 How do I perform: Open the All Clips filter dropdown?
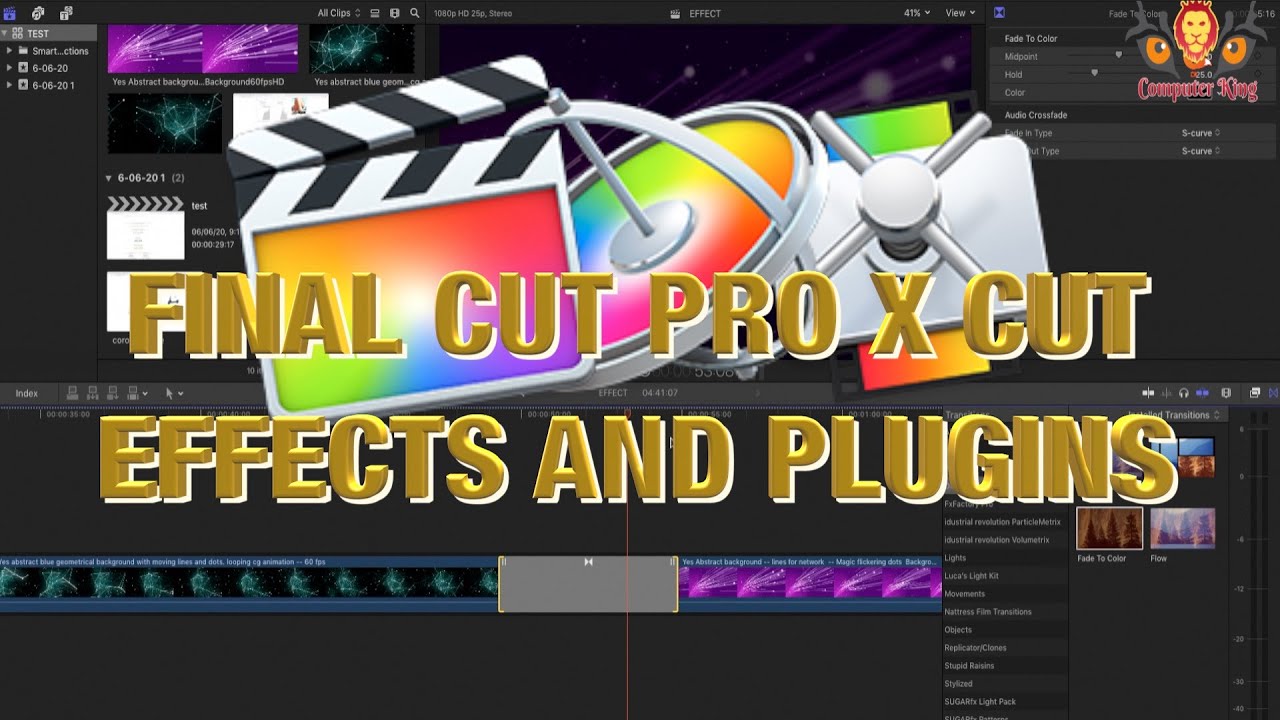(338, 13)
